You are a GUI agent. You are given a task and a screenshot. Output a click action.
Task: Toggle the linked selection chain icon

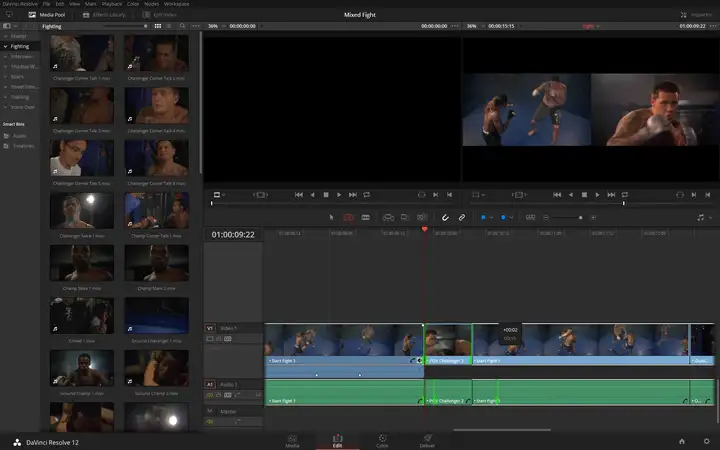[x=461, y=217]
